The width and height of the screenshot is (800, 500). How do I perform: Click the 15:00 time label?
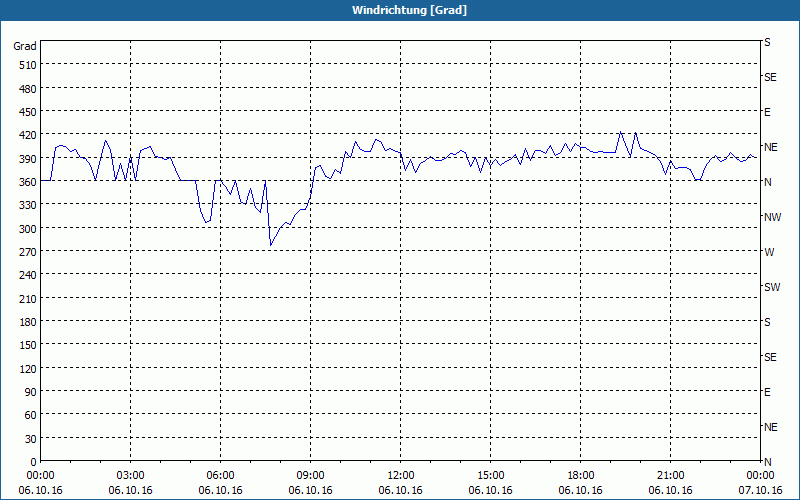click(x=490, y=476)
